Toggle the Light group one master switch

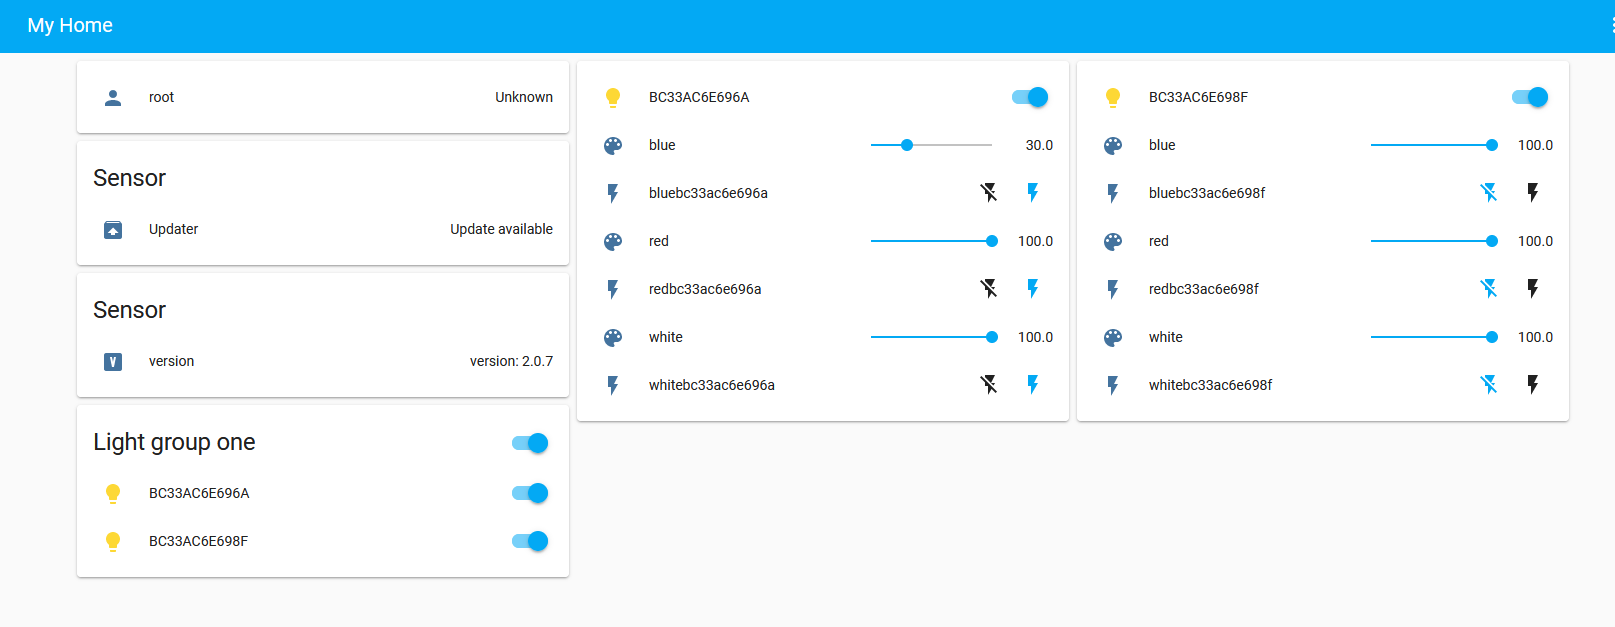[x=530, y=443]
